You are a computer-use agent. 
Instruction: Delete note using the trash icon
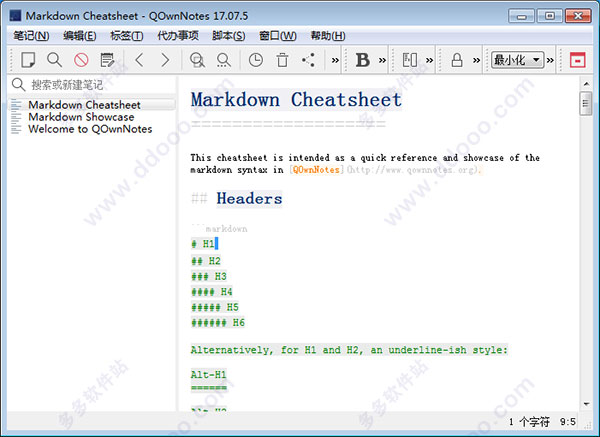pyautogui.click(x=282, y=60)
